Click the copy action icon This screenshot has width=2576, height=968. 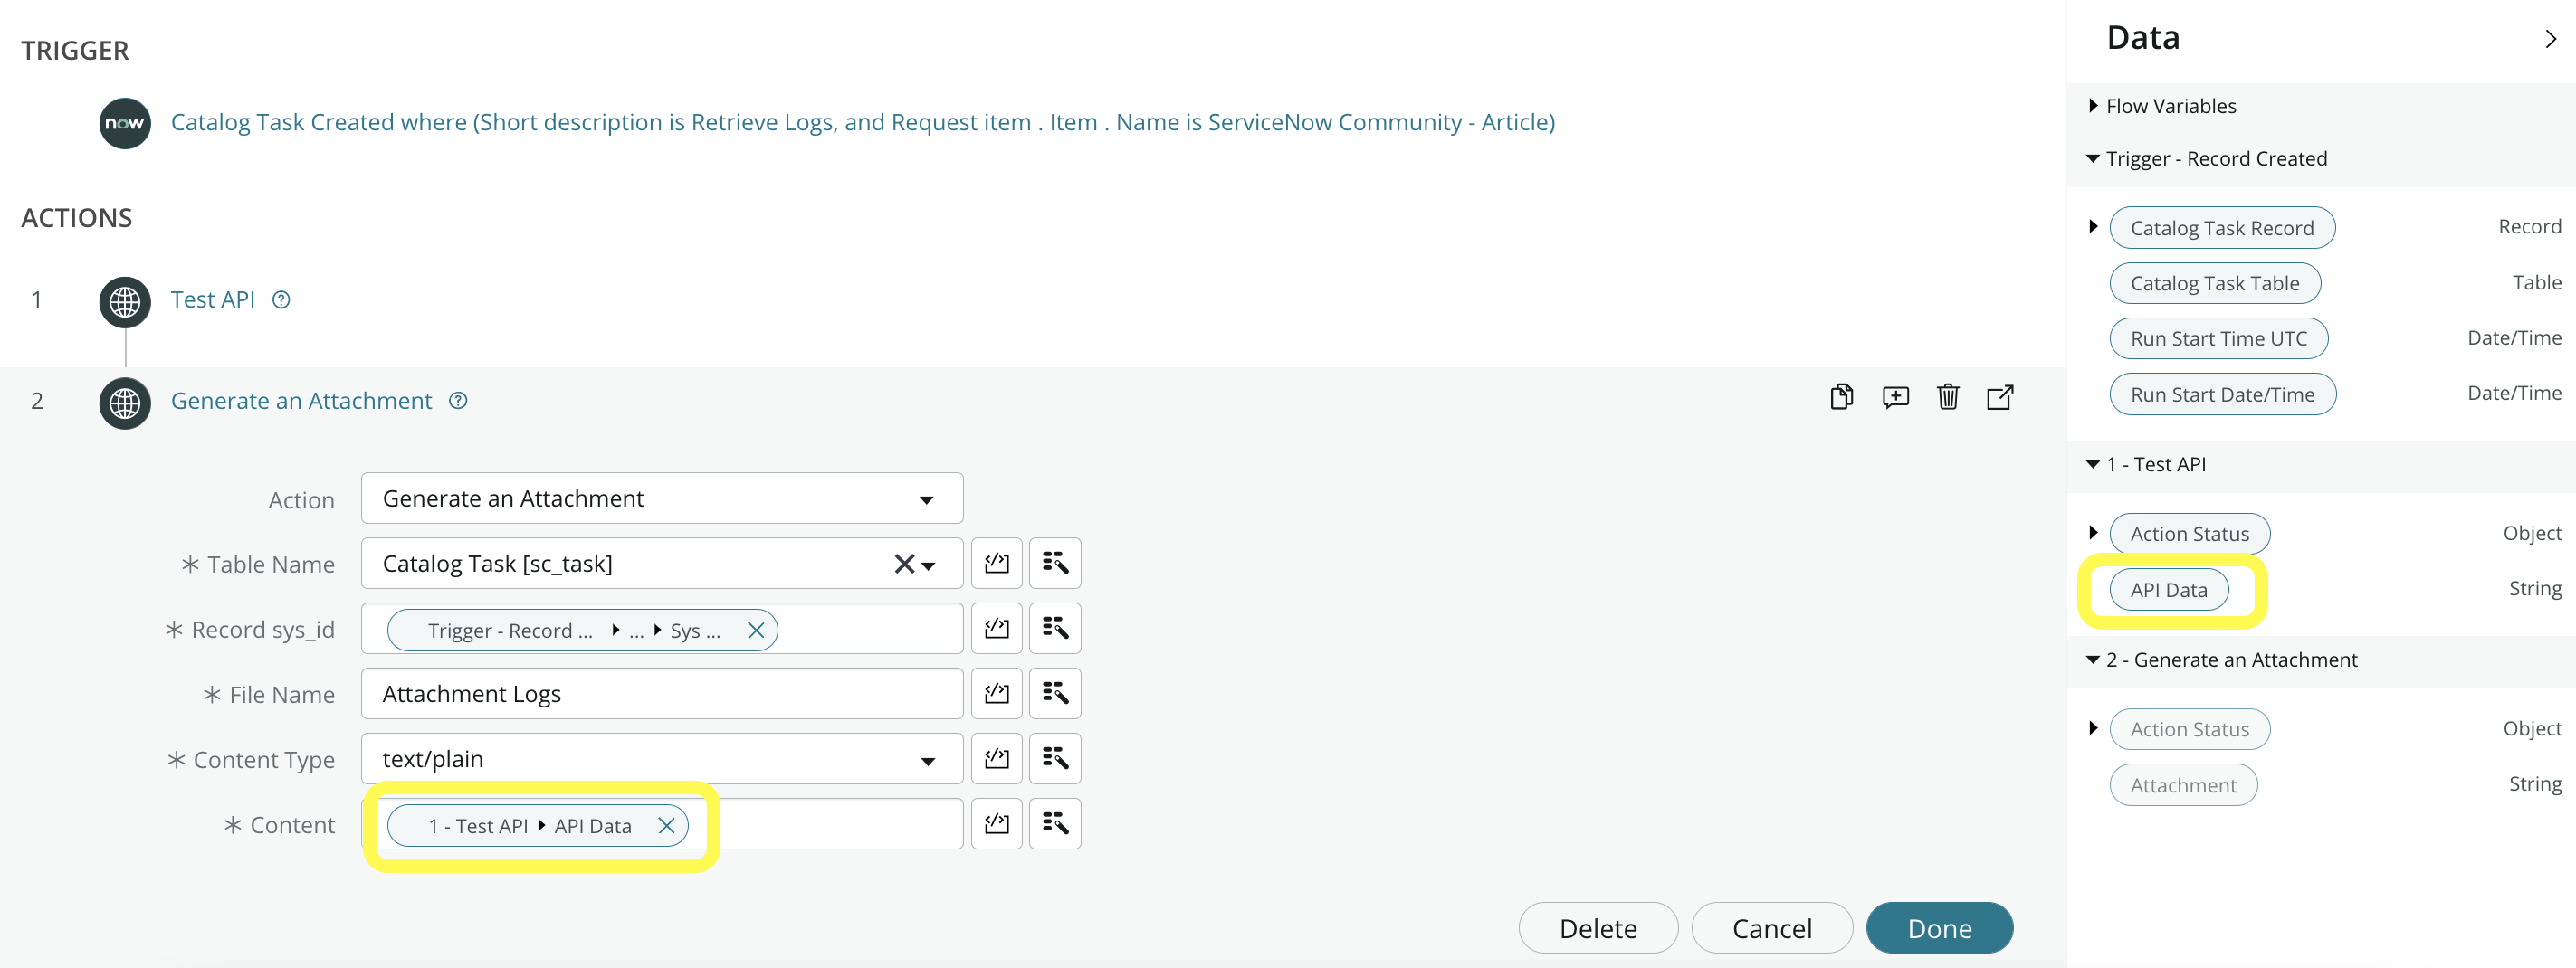(x=1841, y=398)
